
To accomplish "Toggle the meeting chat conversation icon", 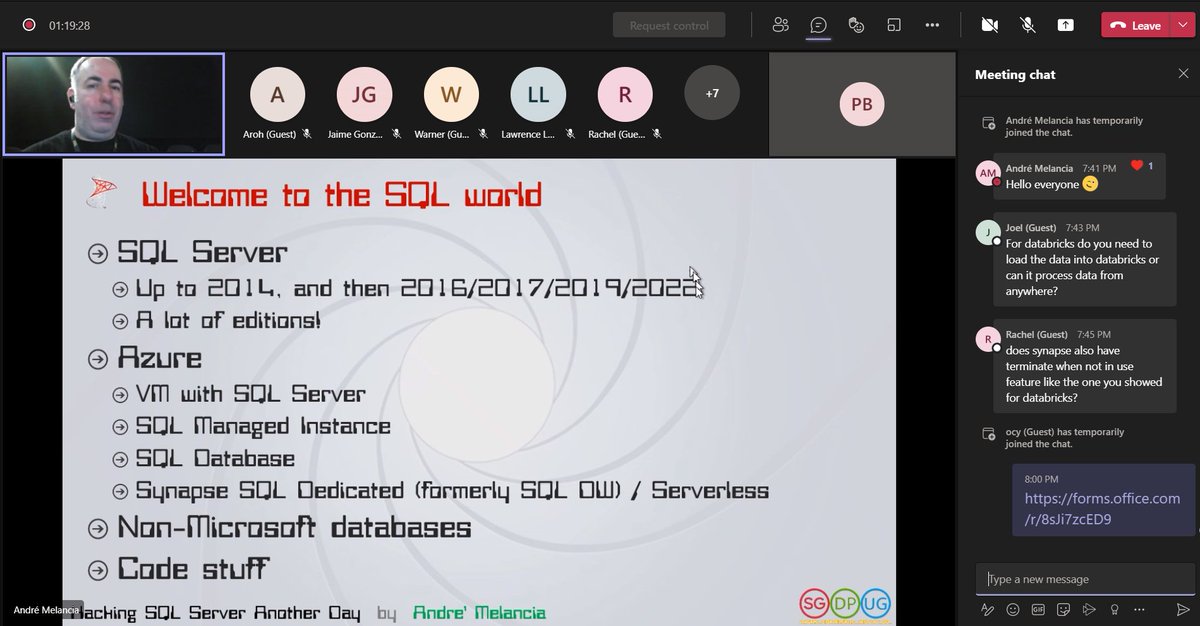I will pos(818,25).
